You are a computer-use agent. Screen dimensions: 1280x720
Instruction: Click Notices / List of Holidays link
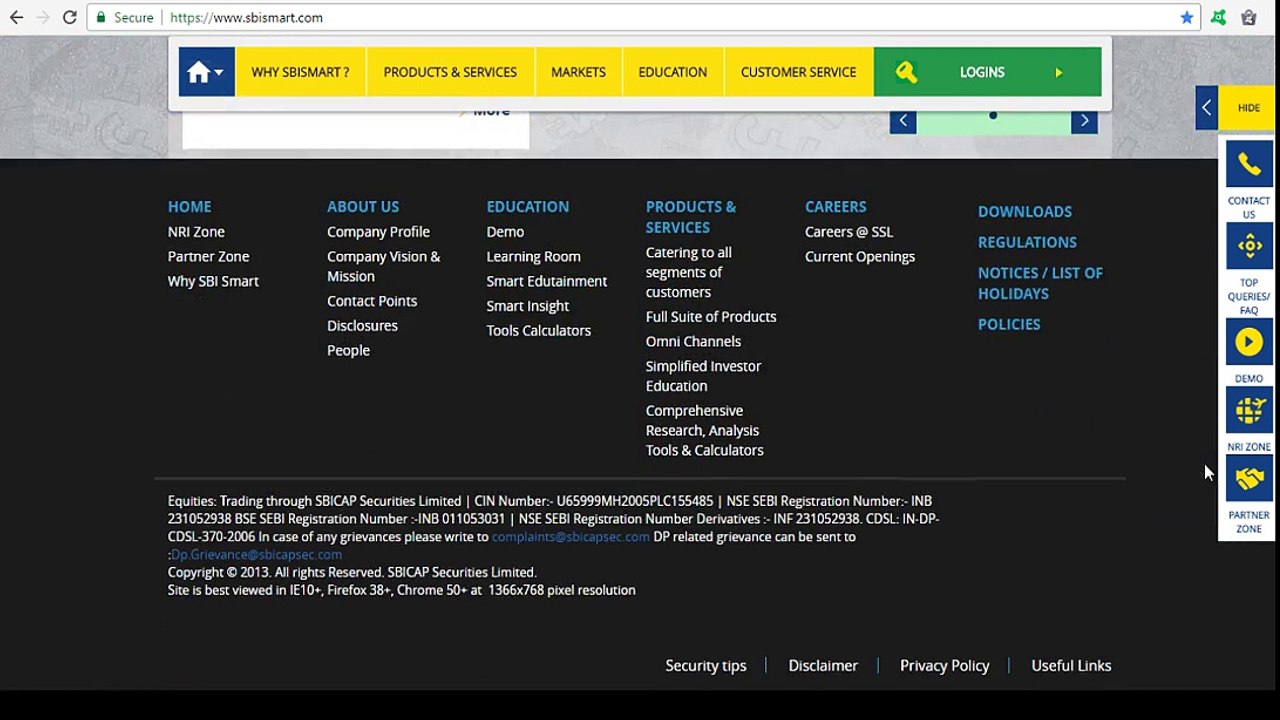pos(1040,283)
